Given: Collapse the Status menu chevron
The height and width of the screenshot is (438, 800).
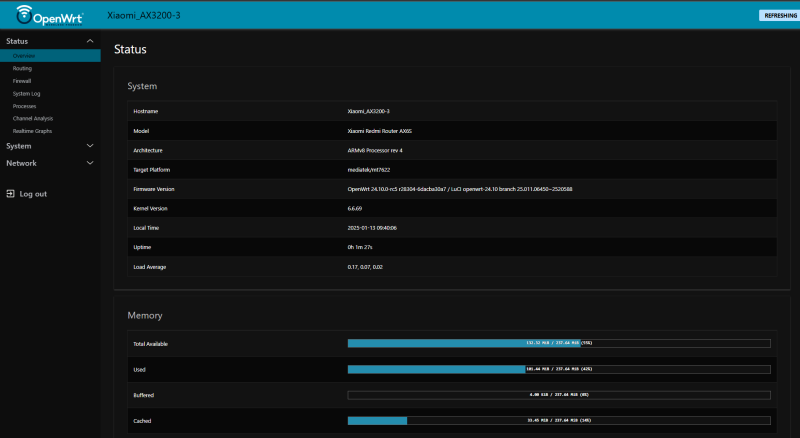Looking at the screenshot, I should coord(90,41).
